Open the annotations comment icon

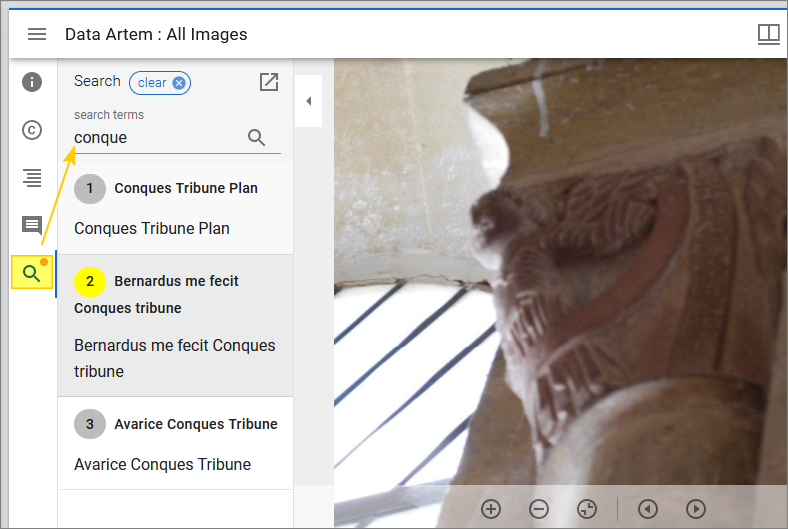pyautogui.click(x=32, y=225)
